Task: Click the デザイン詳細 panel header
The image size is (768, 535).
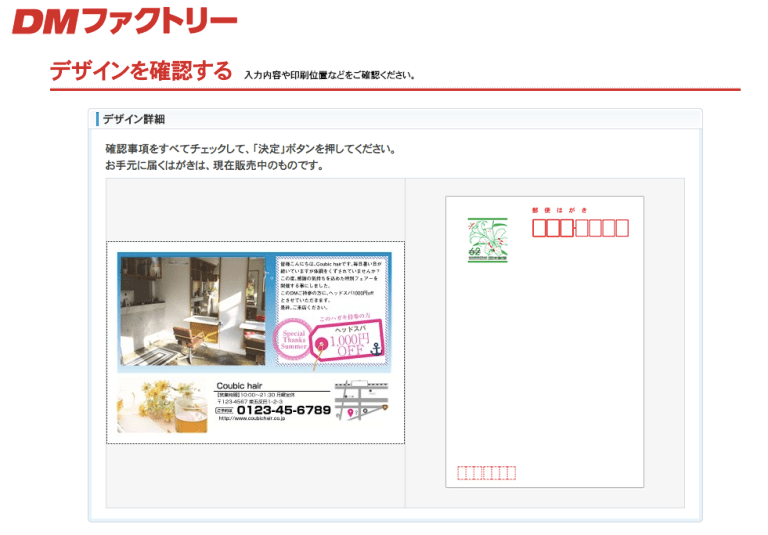Action: coord(395,119)
